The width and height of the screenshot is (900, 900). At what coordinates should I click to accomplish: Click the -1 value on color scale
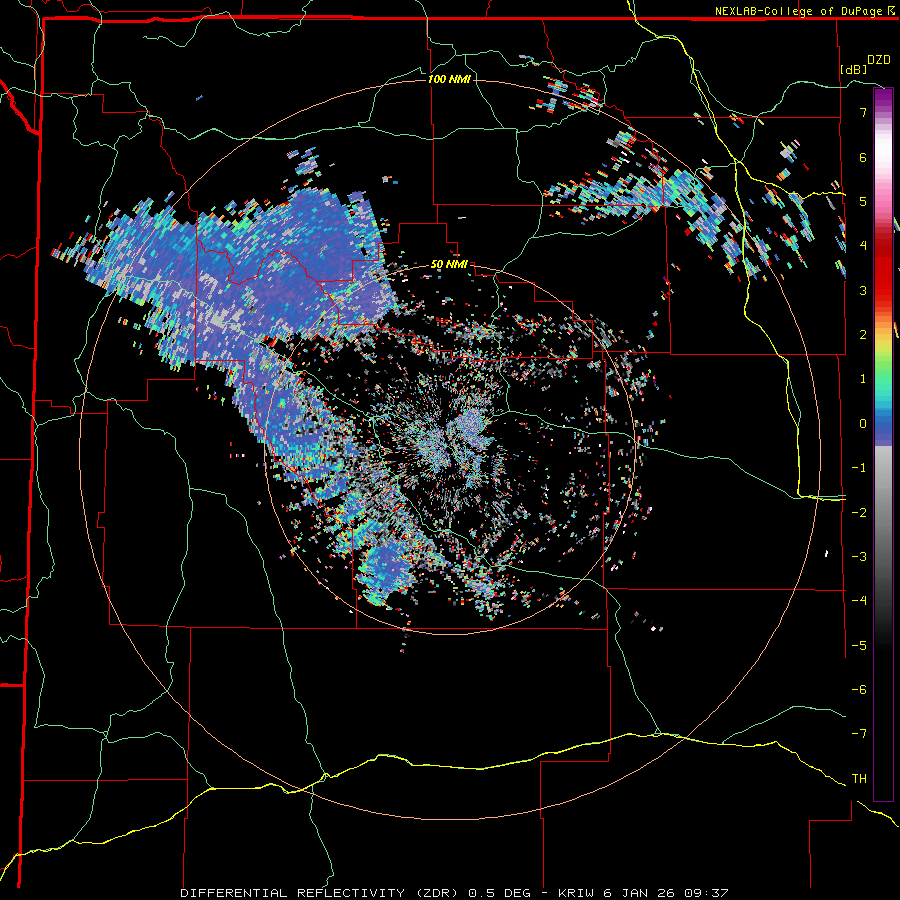tap(859, 468)
